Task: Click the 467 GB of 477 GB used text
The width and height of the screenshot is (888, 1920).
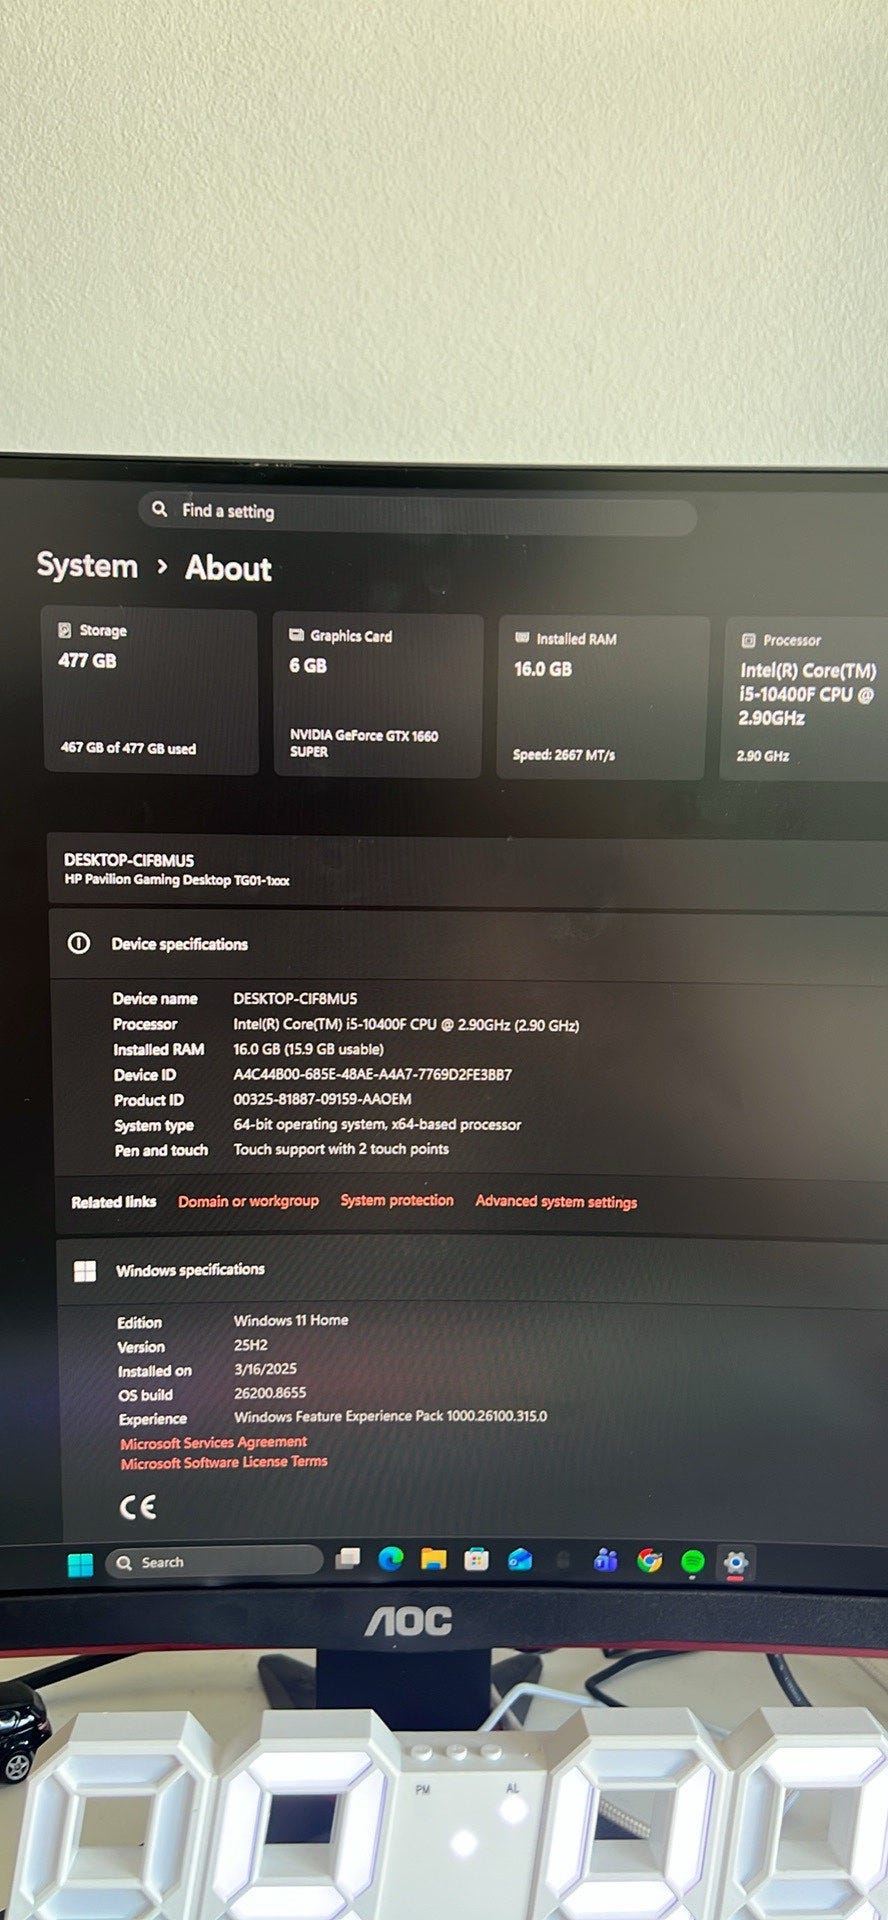Action: [128, 748]
